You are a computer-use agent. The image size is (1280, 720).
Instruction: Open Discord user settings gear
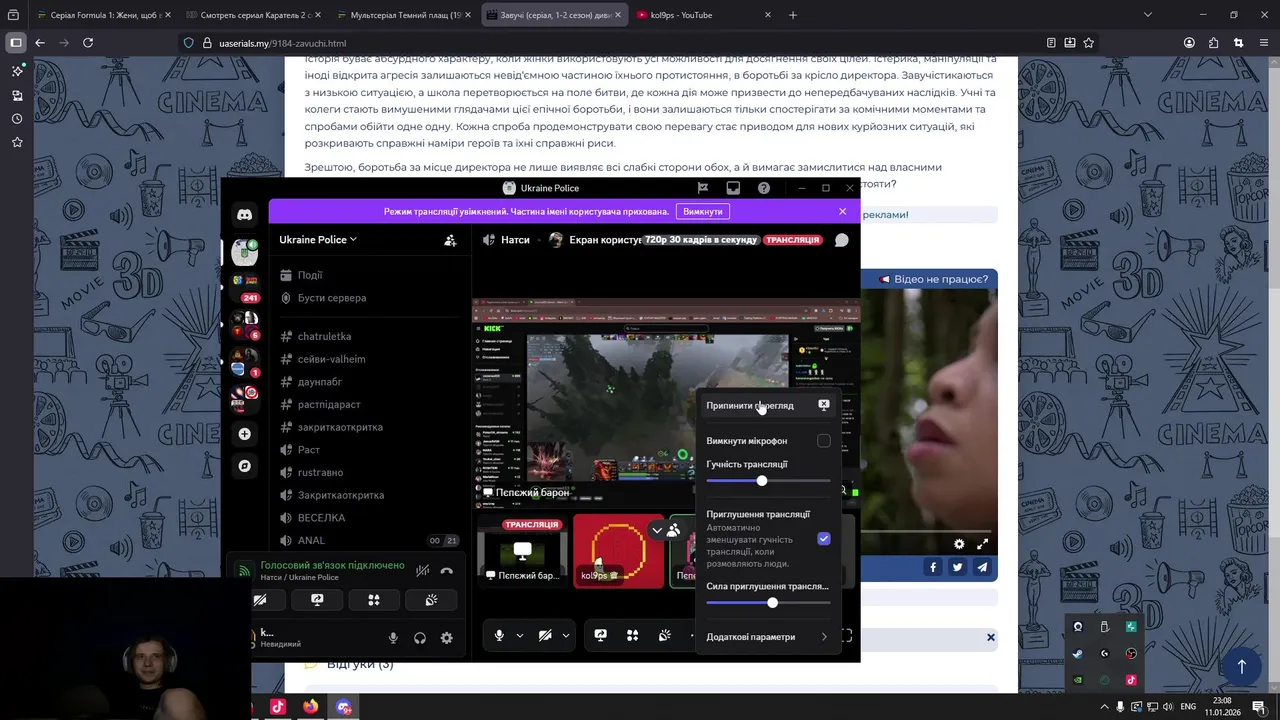click(x=446, y=638)
